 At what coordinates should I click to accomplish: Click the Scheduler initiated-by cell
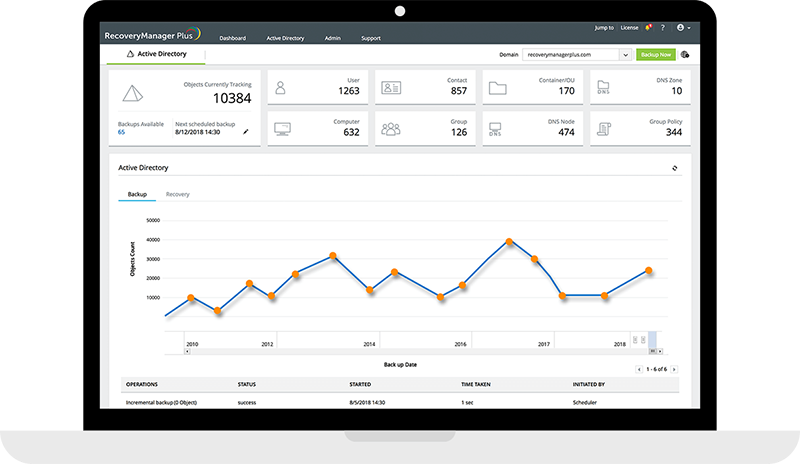[585, 402]
